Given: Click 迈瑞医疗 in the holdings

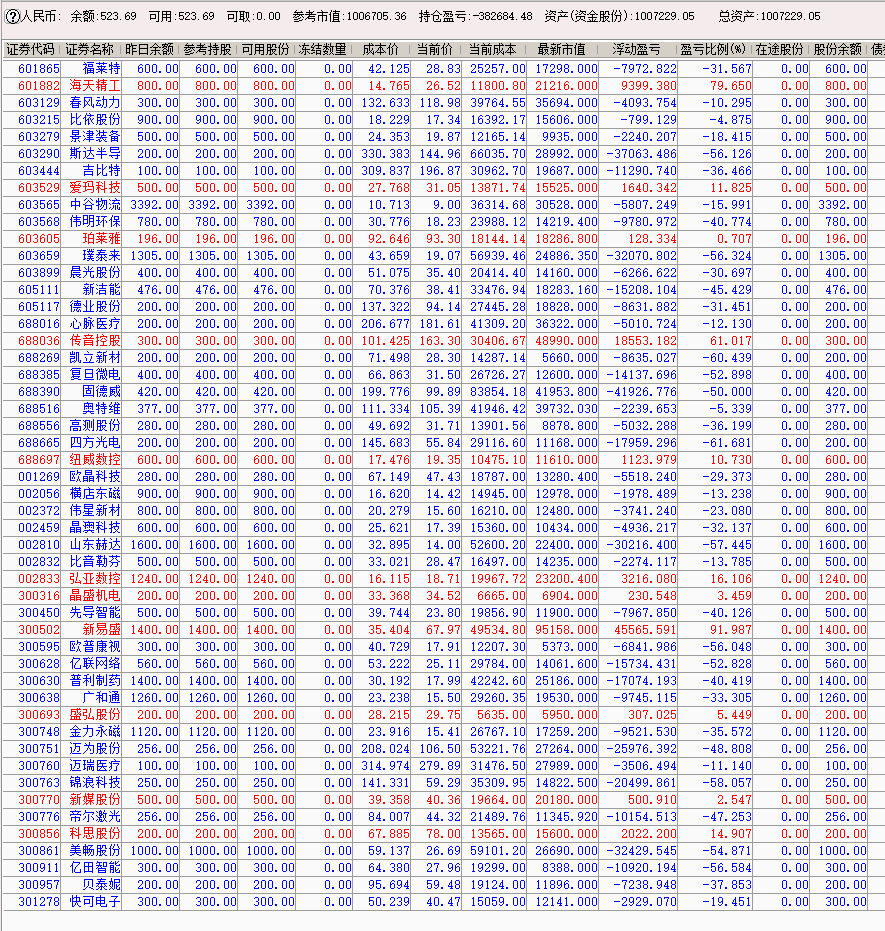Looking at the screenshot, I should (x=94, y=767).
